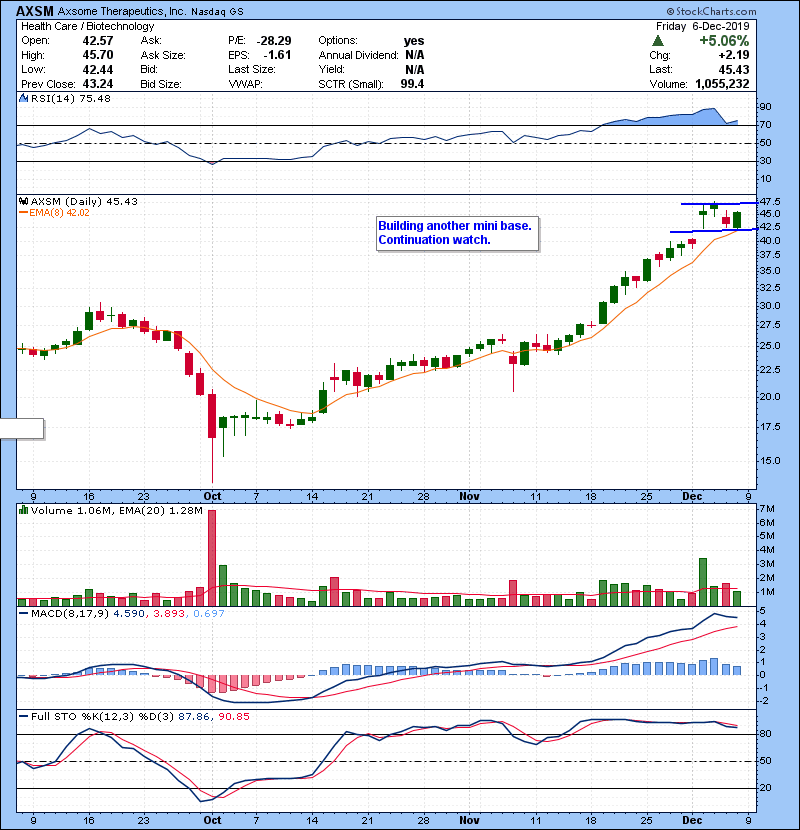Click the Oct label on price chart axis

point(212,497)
